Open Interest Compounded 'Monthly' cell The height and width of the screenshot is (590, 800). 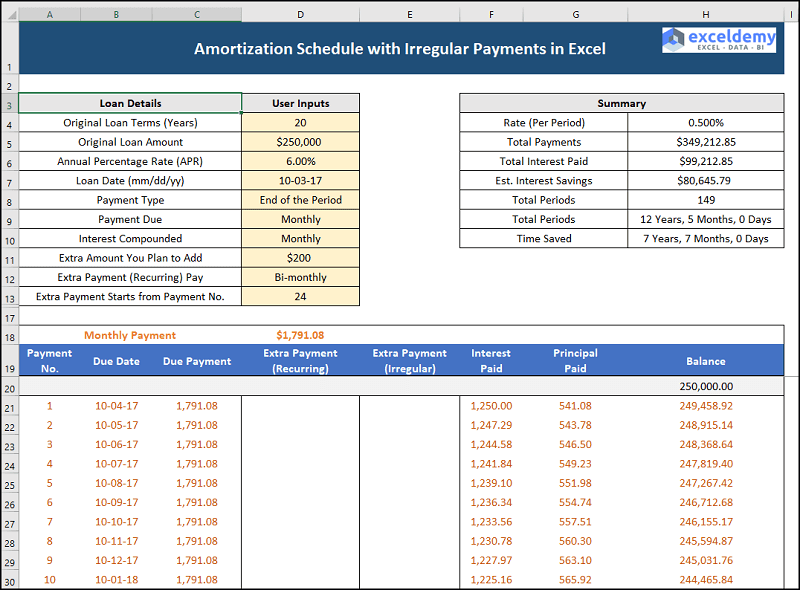pyautogui.click(x=301, y=239)
